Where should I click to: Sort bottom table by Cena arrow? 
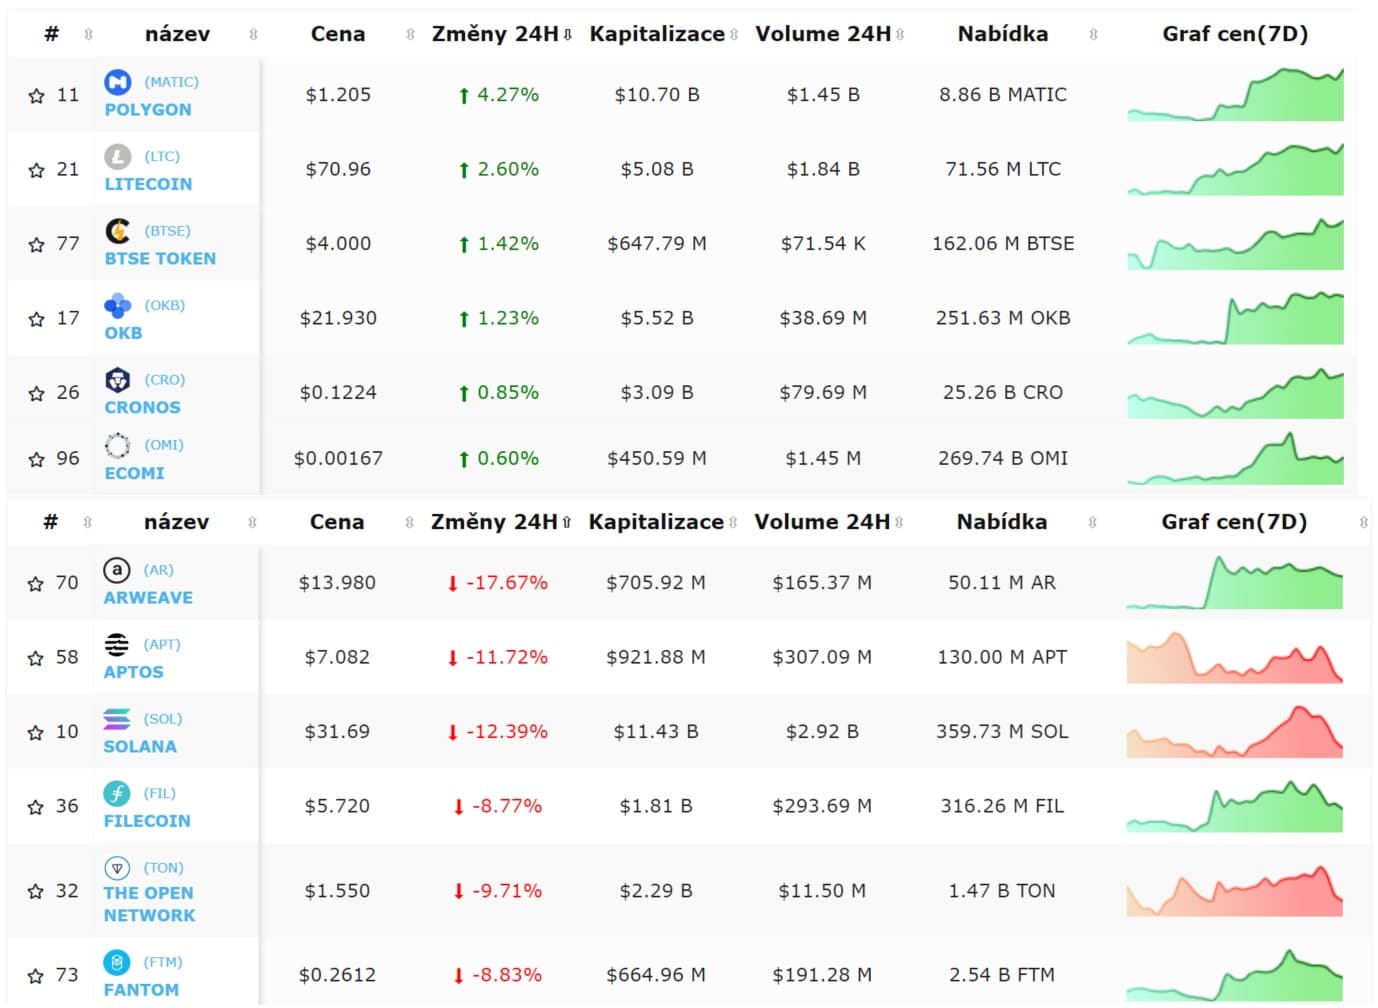(409, 523)
